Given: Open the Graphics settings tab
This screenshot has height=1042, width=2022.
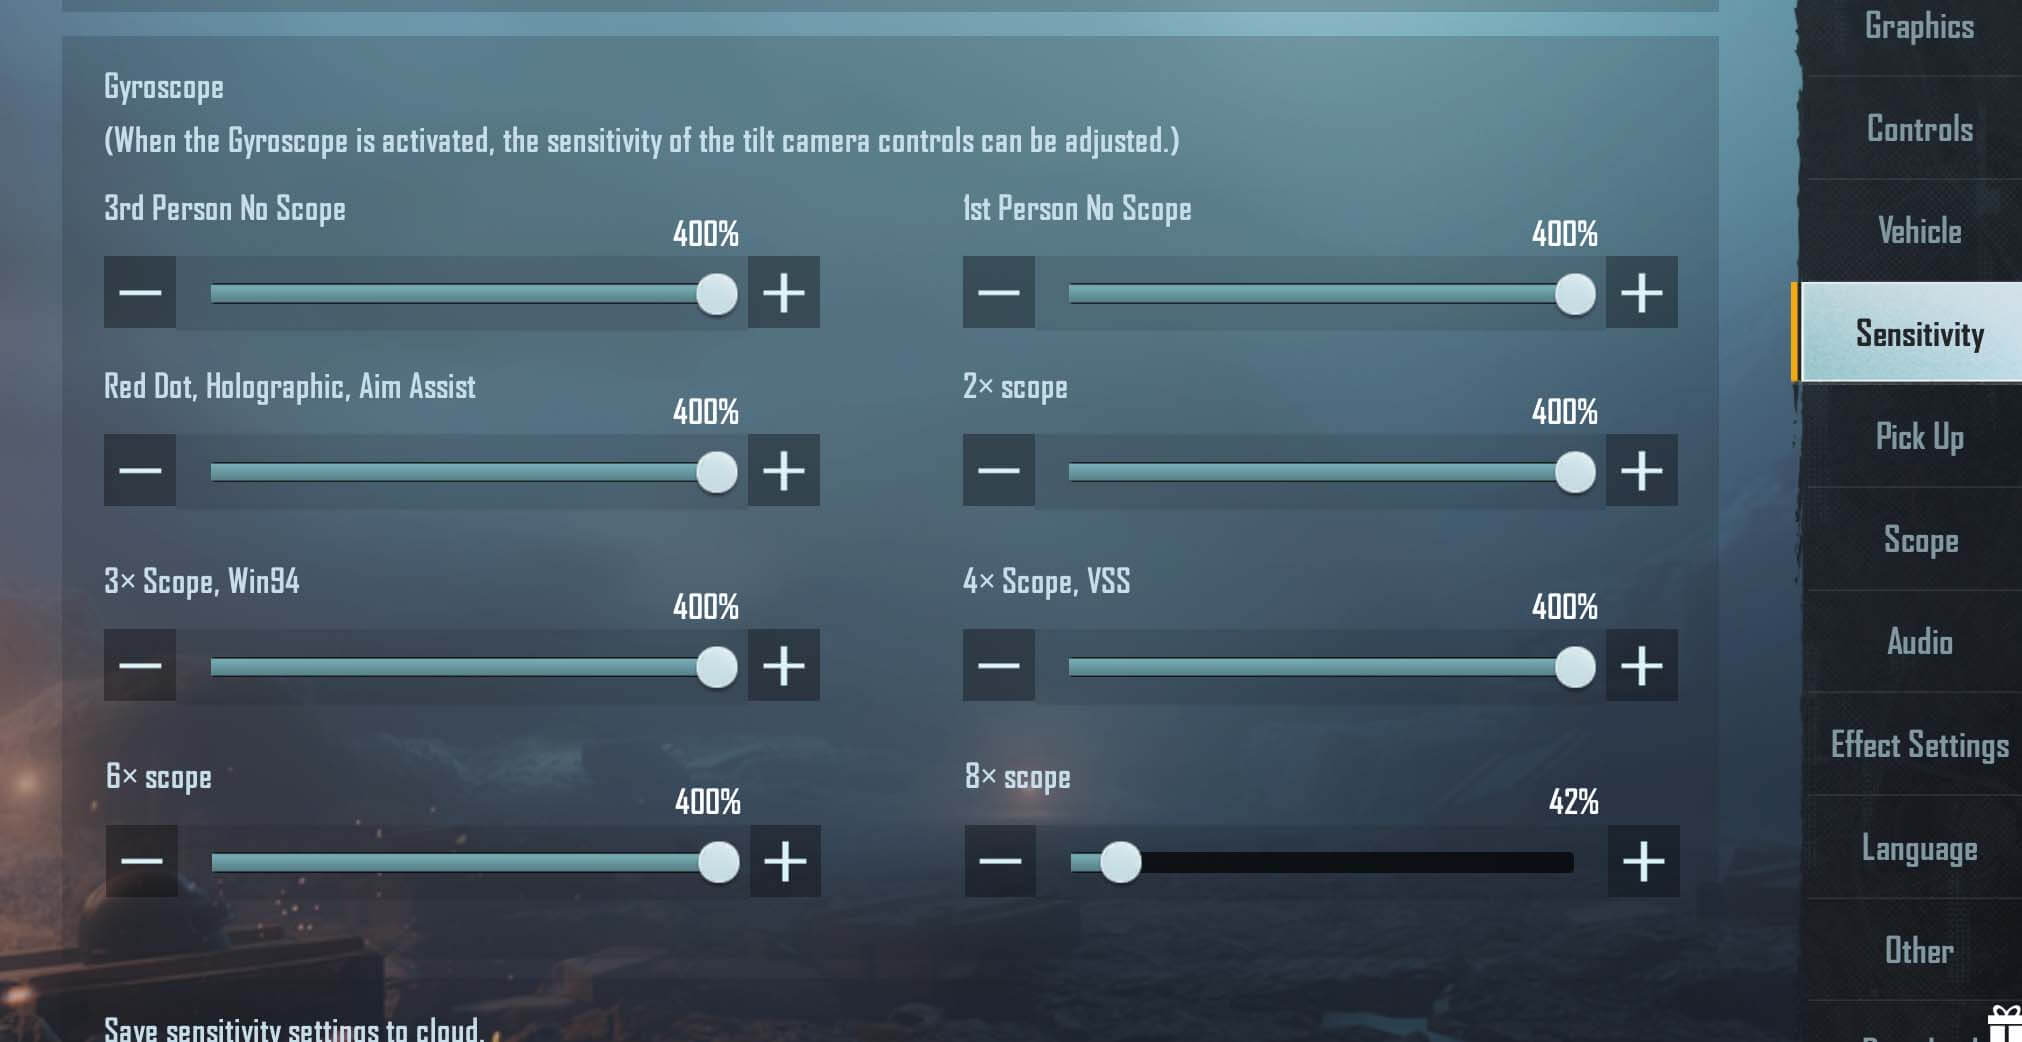Looking at the screenshot, I should click(1919, 27).
